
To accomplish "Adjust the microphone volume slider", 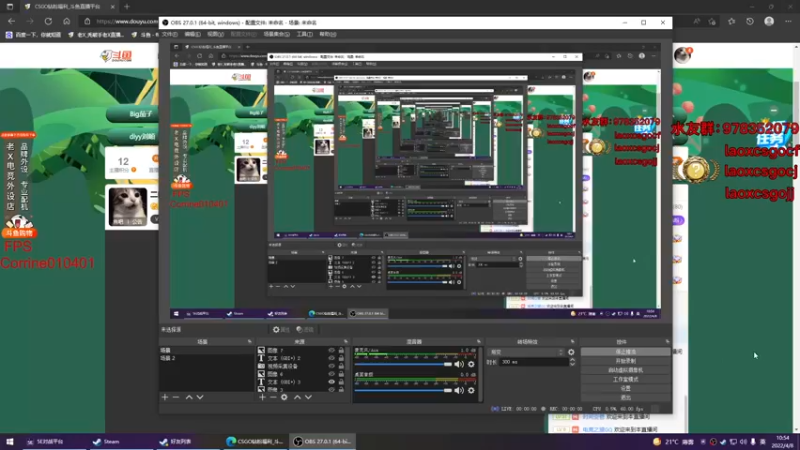I will pos(403,364).
